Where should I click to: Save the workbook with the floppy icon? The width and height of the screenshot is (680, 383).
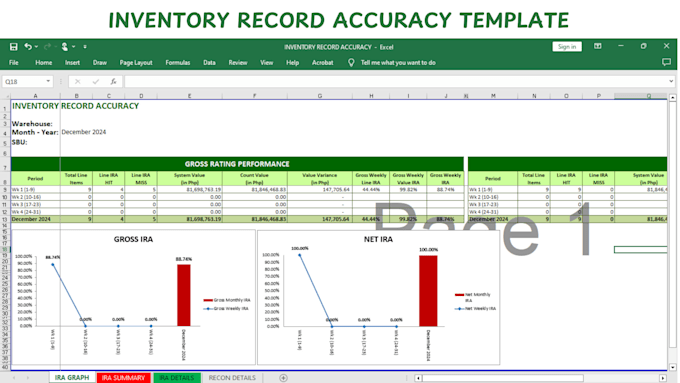[x=13, y=46]
